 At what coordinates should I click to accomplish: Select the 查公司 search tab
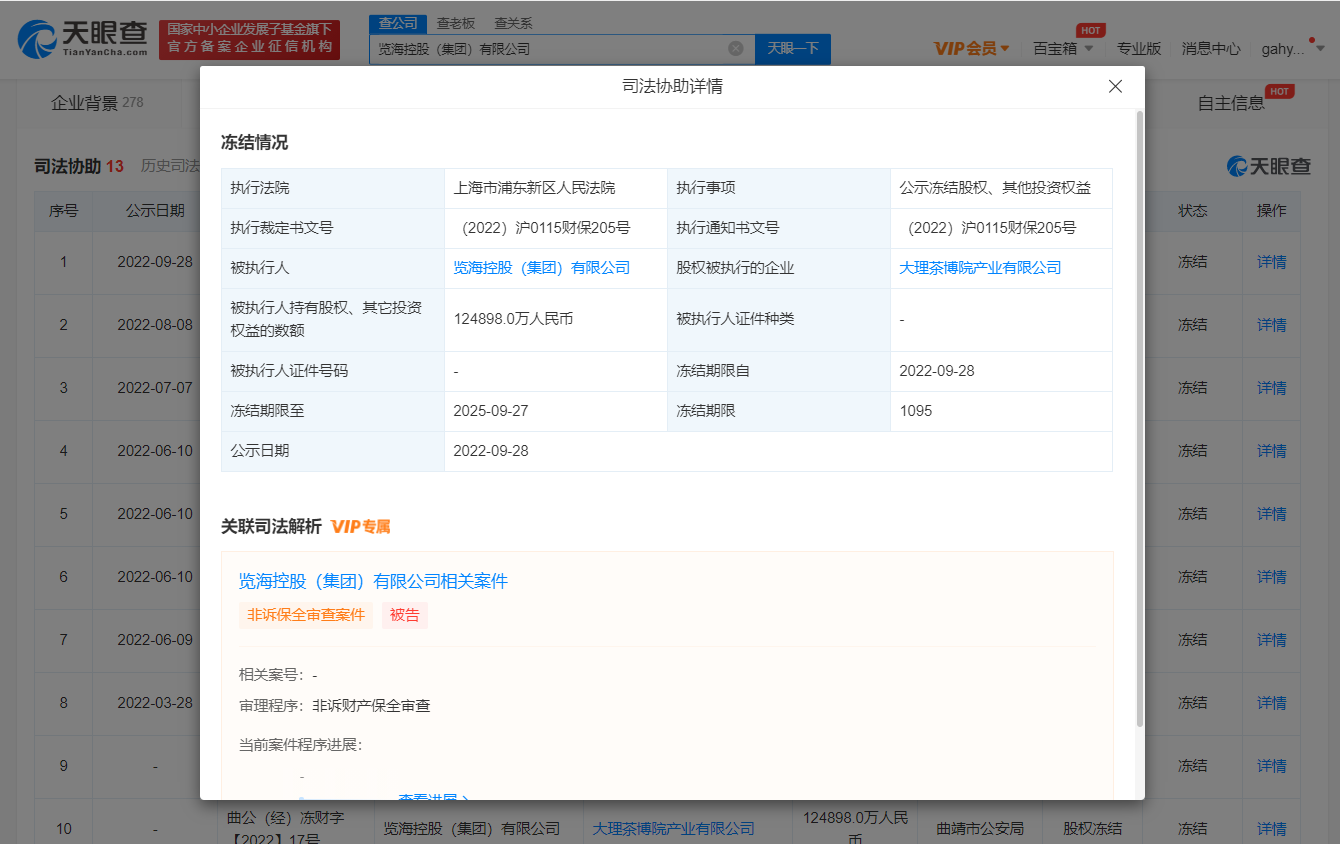point(398,23)
